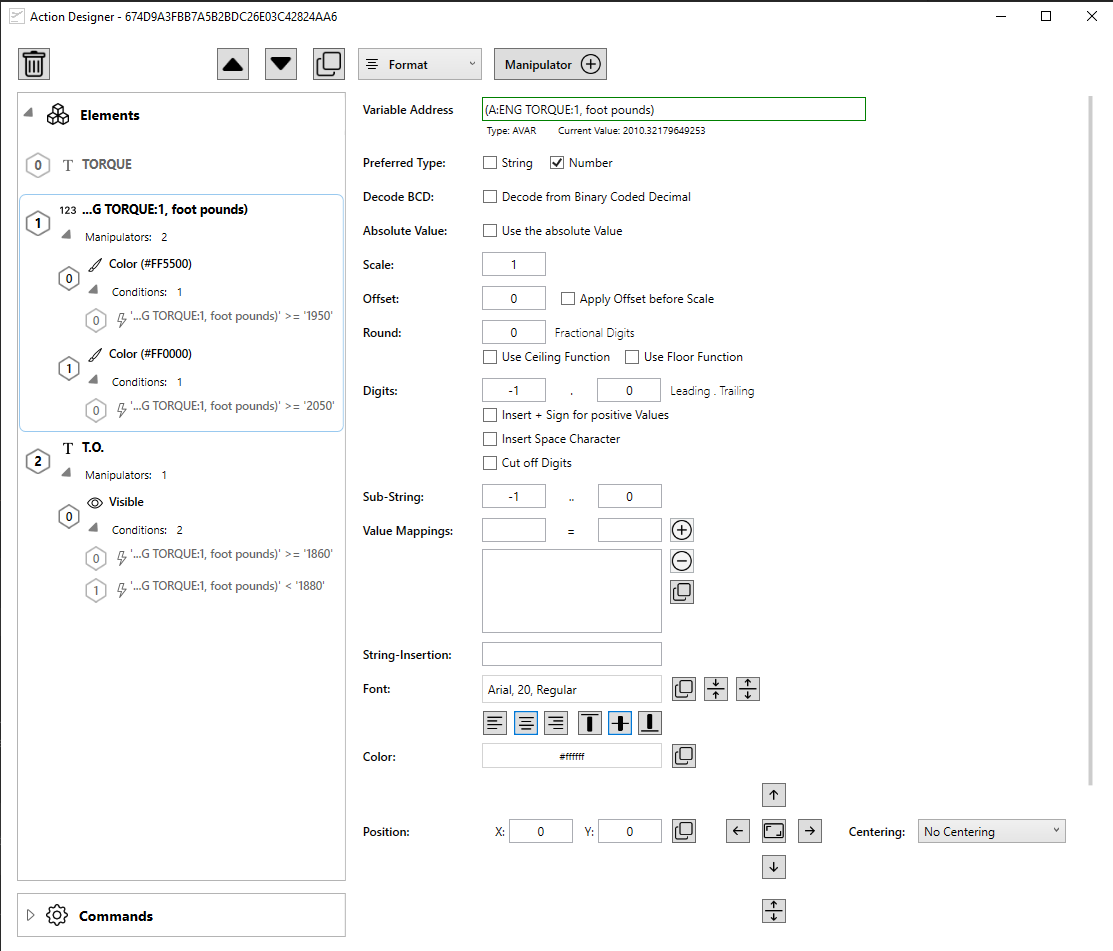Select center horizontal text alignment

pos(526,723)
